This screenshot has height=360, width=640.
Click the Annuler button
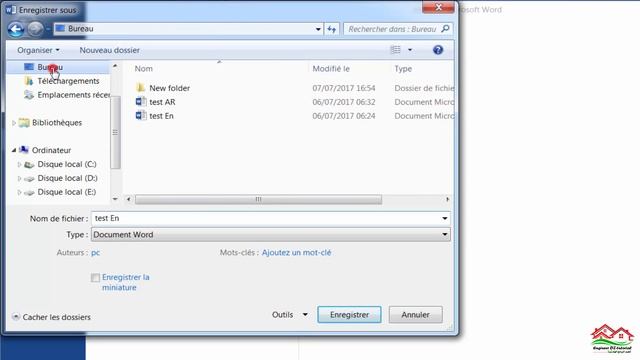tap(415, 315)
